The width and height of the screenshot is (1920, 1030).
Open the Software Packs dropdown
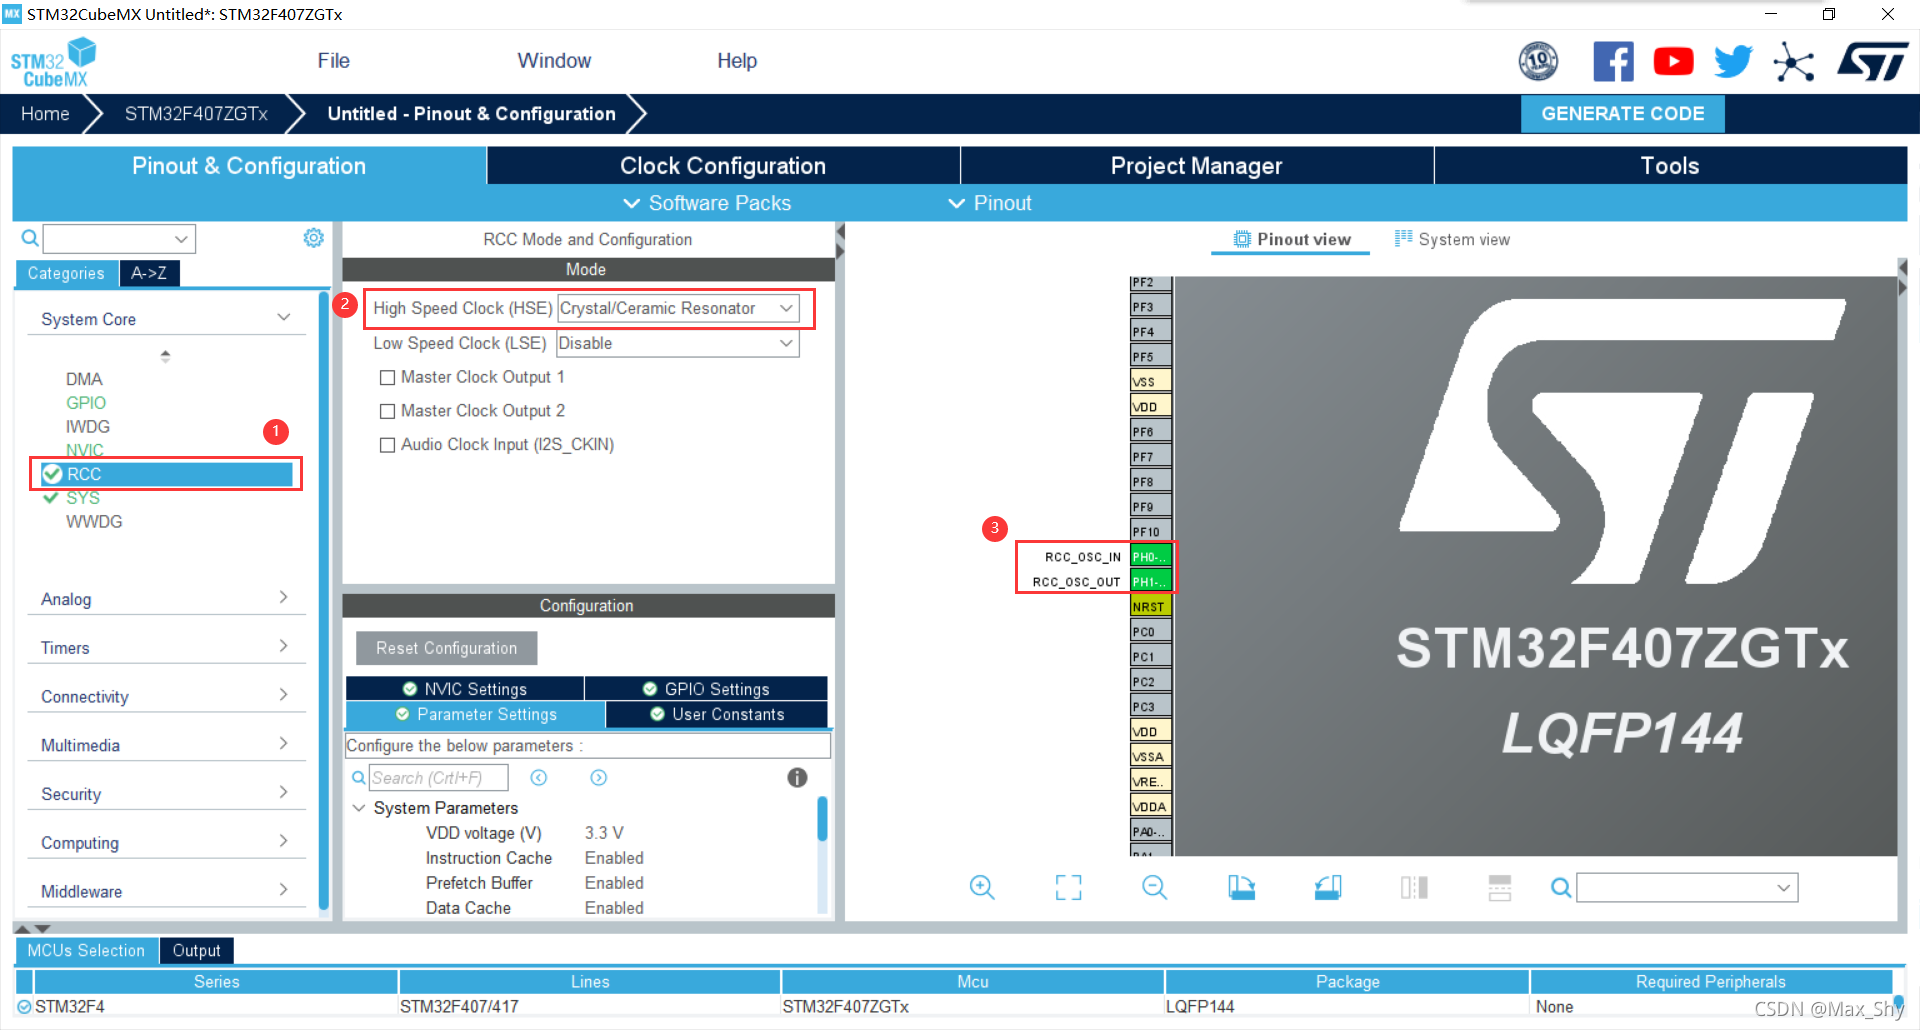coord(707,203)
